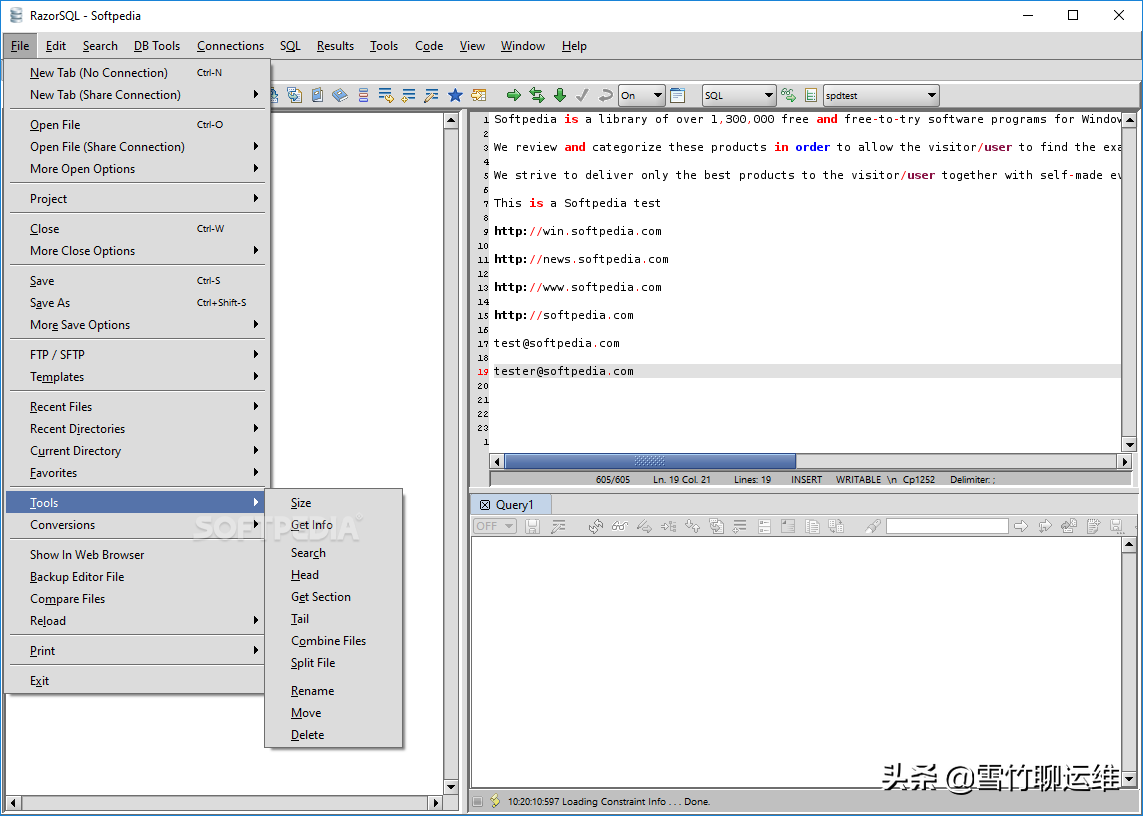The image size is (1143, 816).
Task: Click the yellow script icon in status bar
Action: (495, 801)
